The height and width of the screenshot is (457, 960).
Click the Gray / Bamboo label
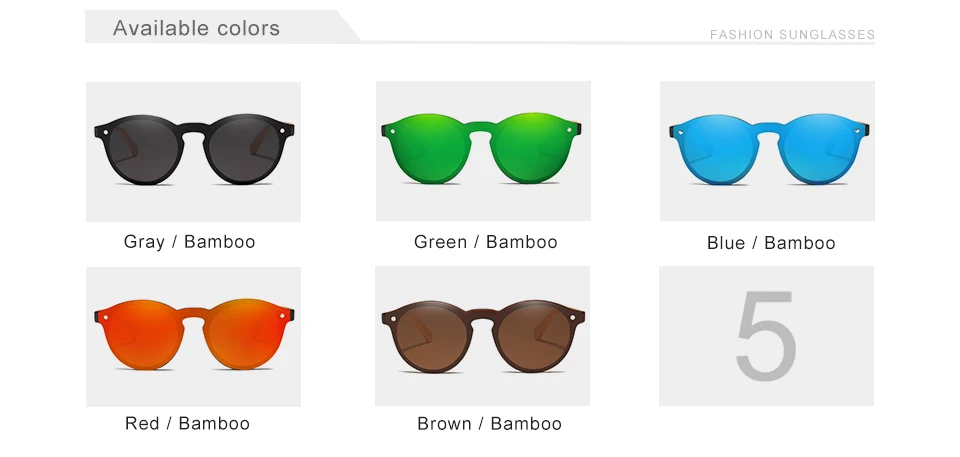click(189, 241)
